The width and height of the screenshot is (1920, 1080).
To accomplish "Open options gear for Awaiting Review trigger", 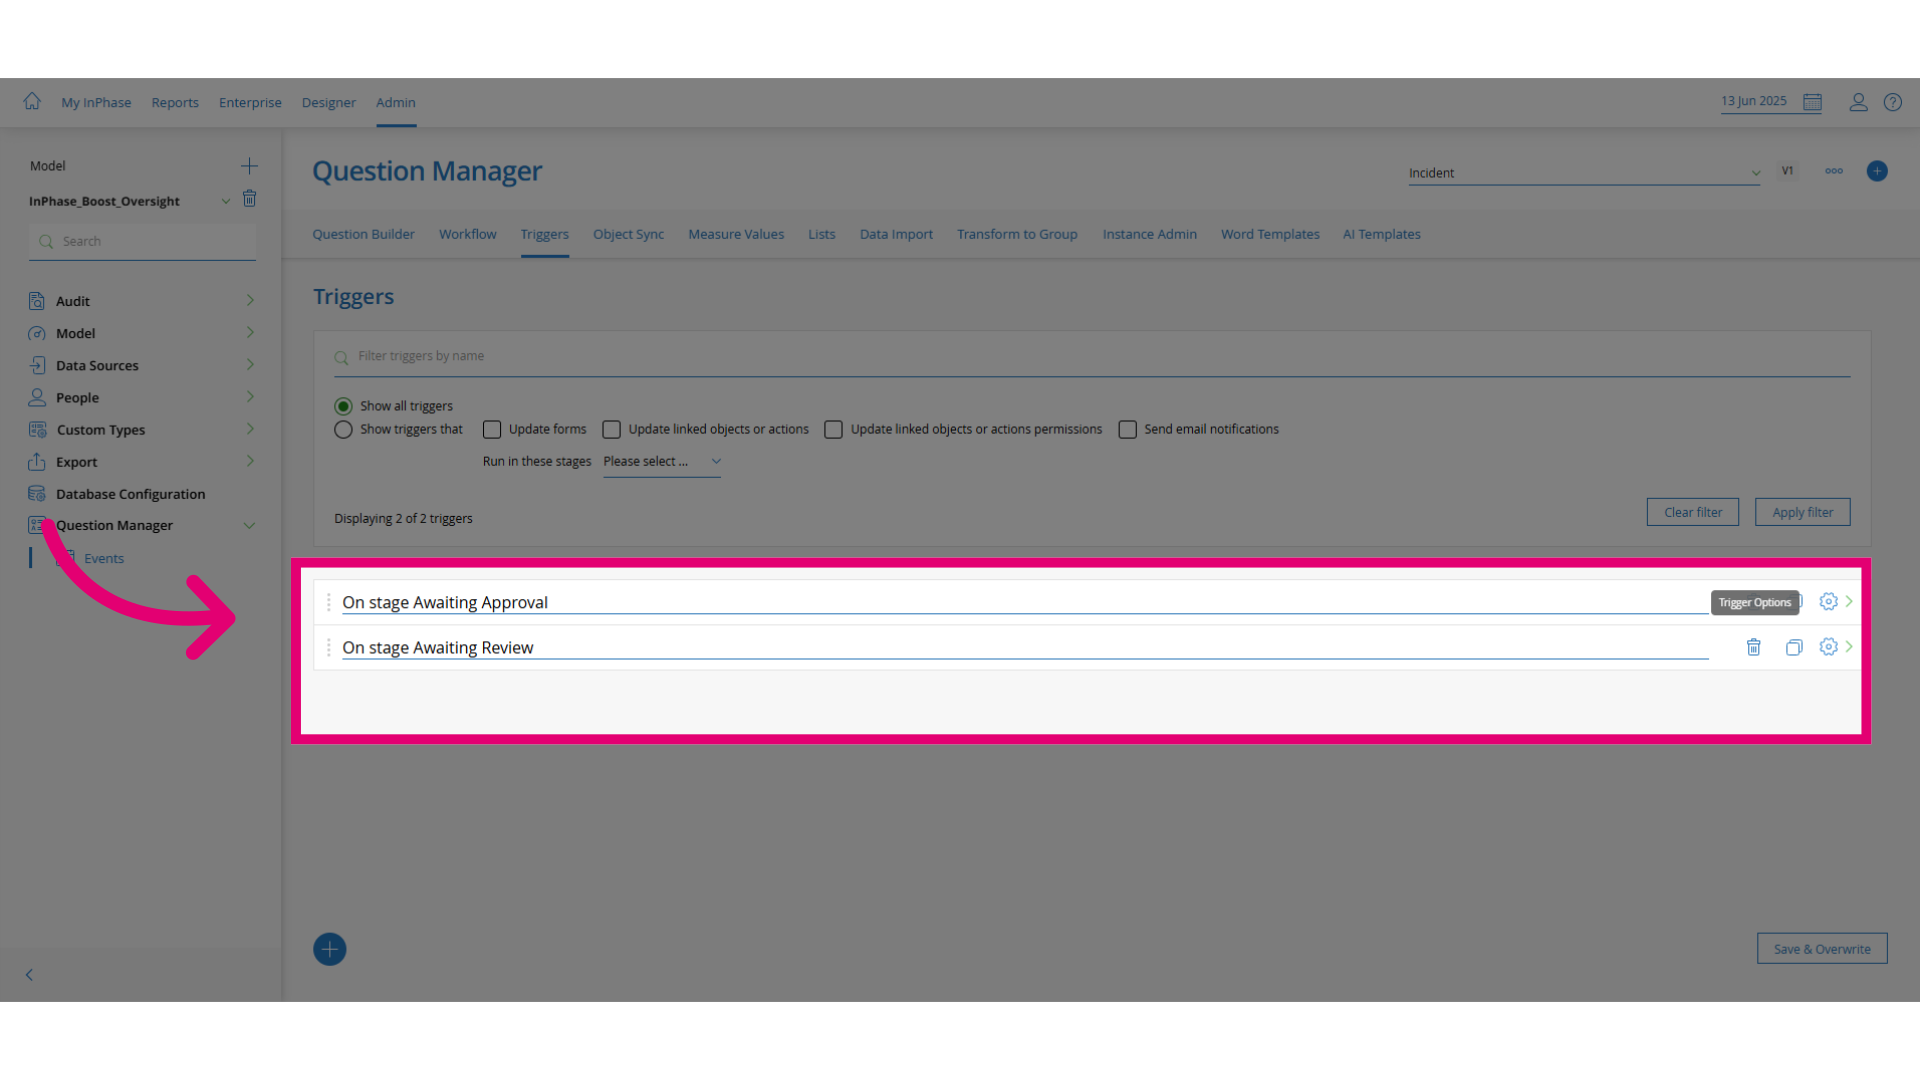I will pos(1828,647).
